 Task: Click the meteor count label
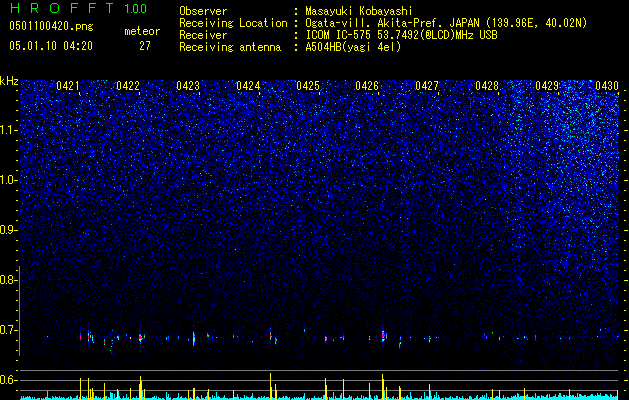click(142, 31)
